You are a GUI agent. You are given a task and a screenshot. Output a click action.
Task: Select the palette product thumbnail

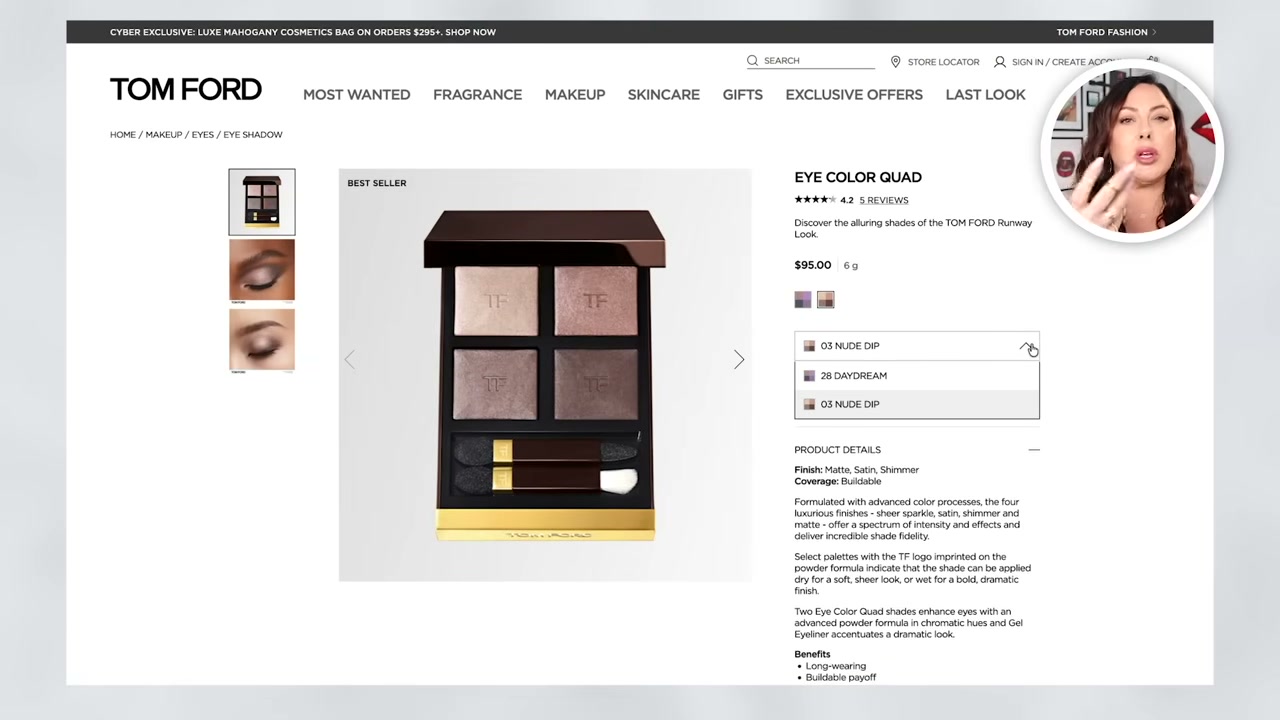(x=262, y=202)
